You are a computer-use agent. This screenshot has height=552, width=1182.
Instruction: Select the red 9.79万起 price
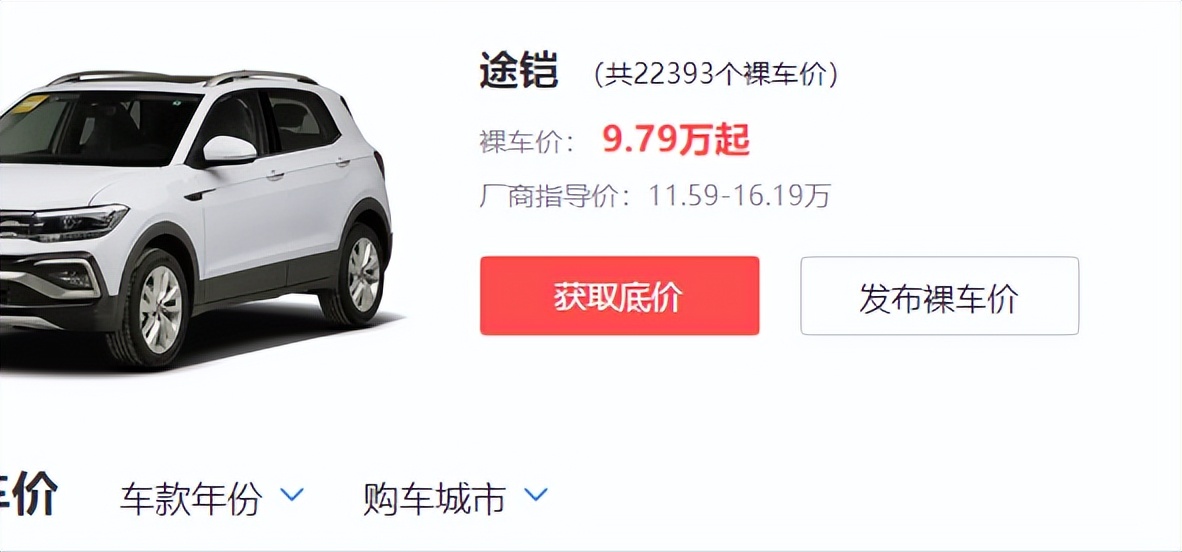[676, 140]
